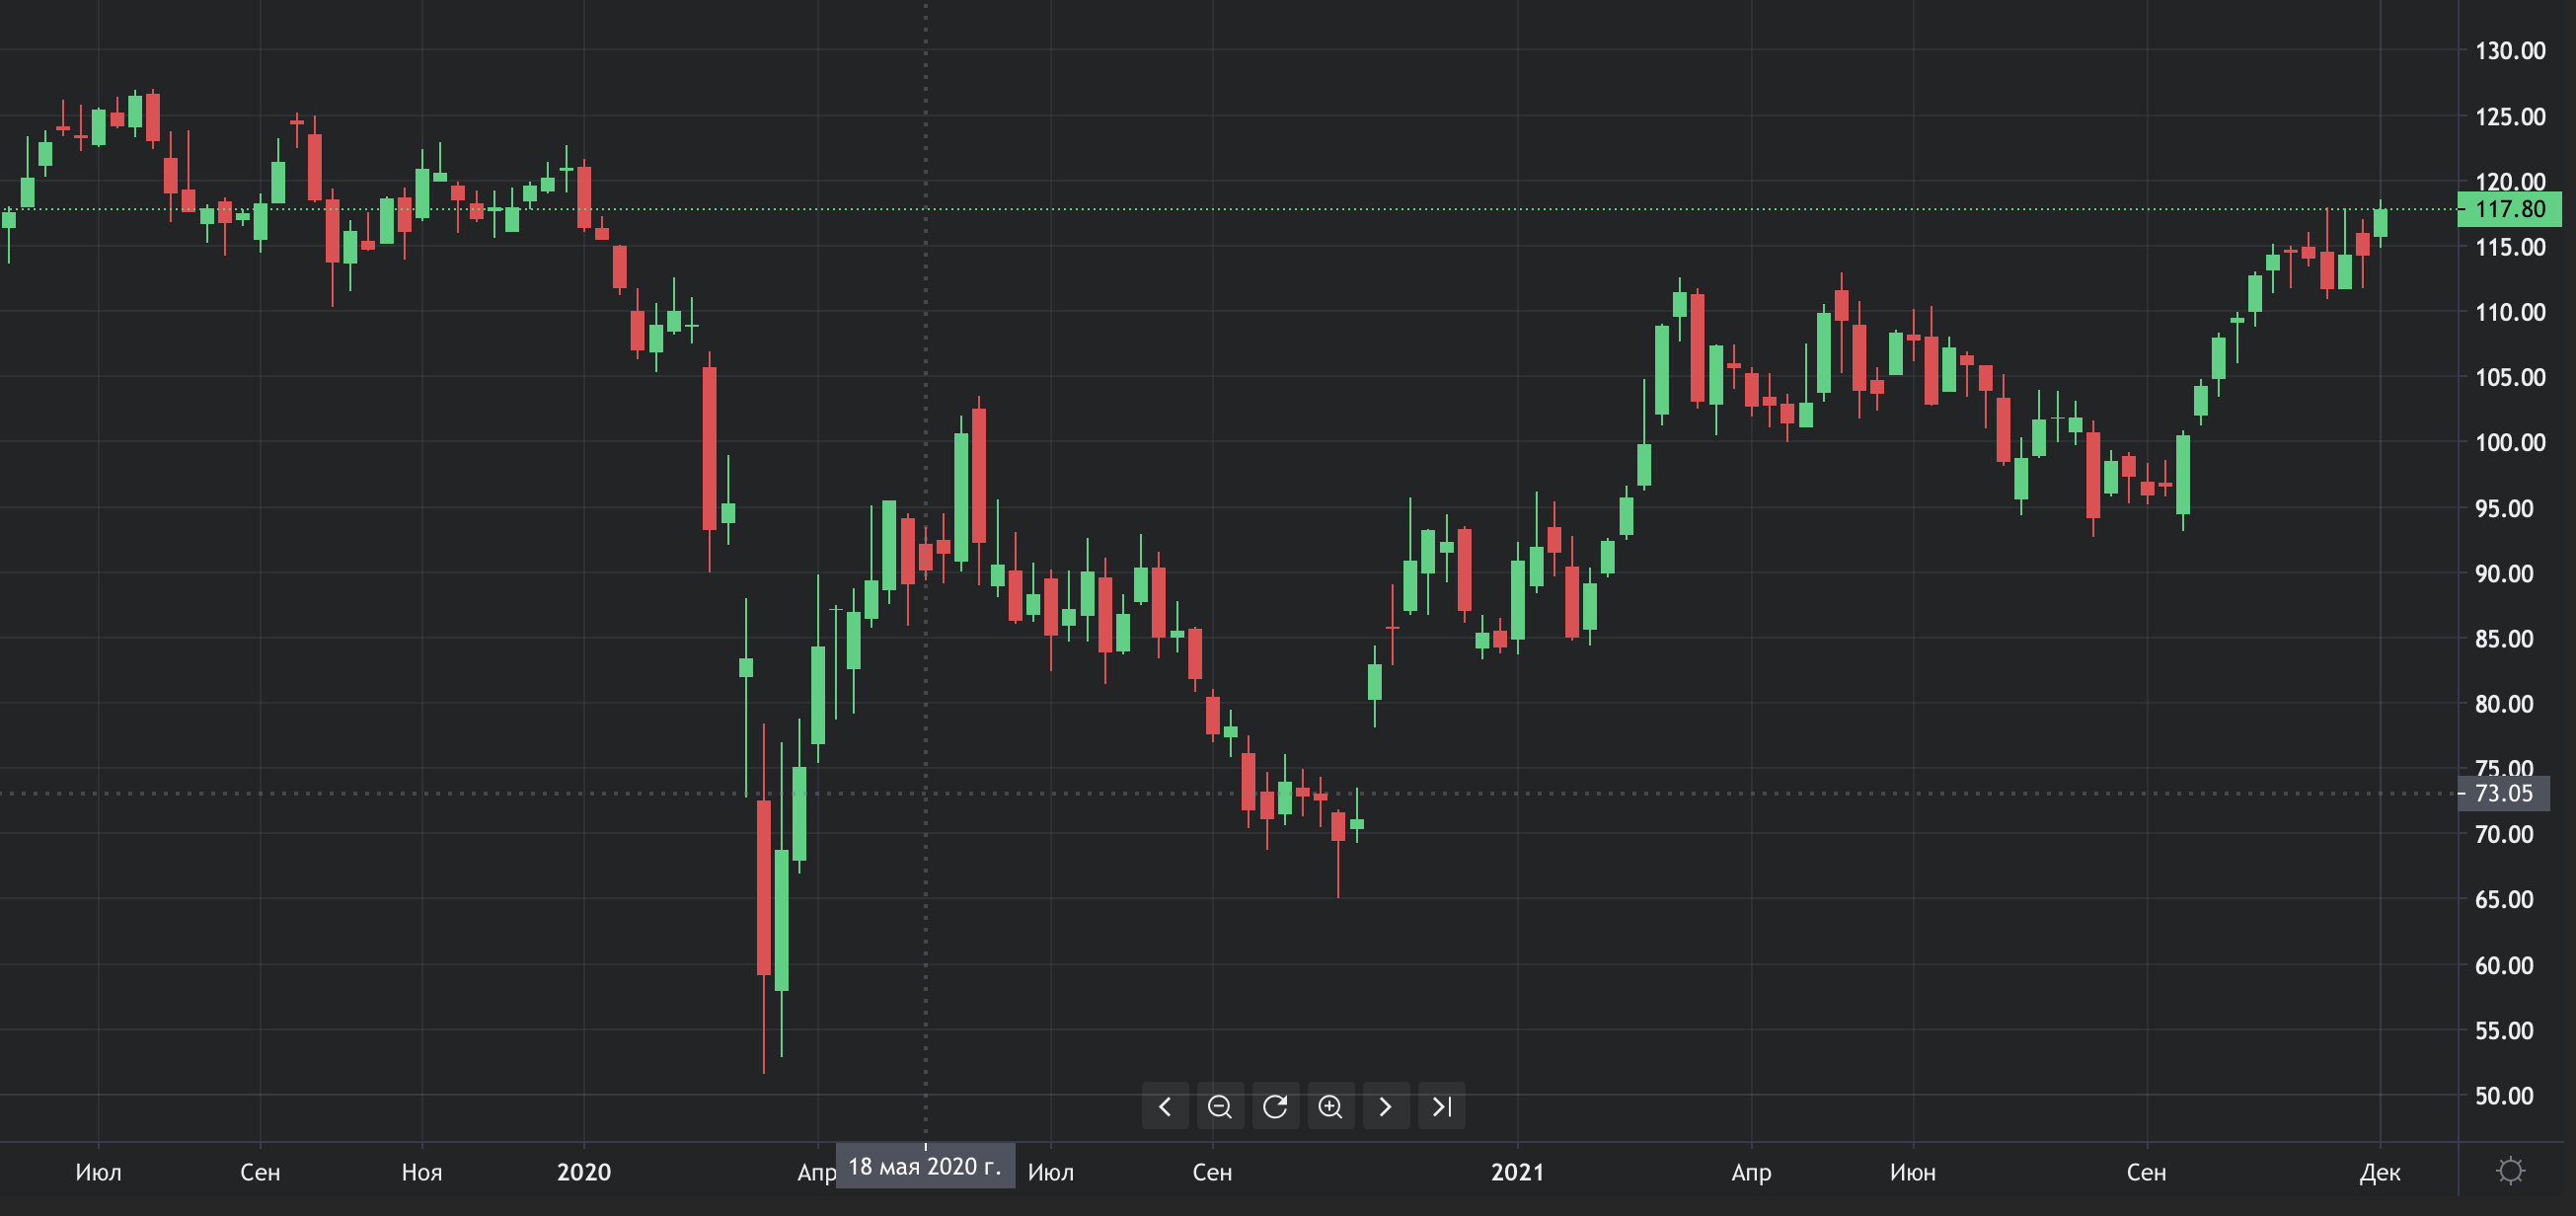
Task: Zoom out of the chart
Action: click(x=1220, y=1106)
